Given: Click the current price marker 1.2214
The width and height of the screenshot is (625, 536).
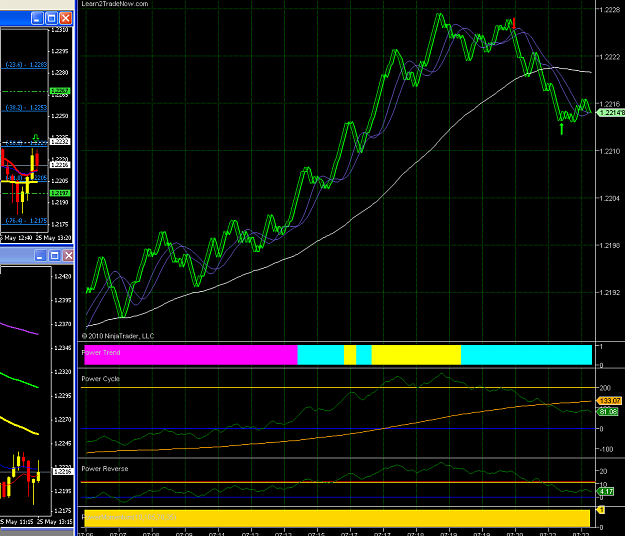Looking at the screenshot, I should click(x=611, y=113).
